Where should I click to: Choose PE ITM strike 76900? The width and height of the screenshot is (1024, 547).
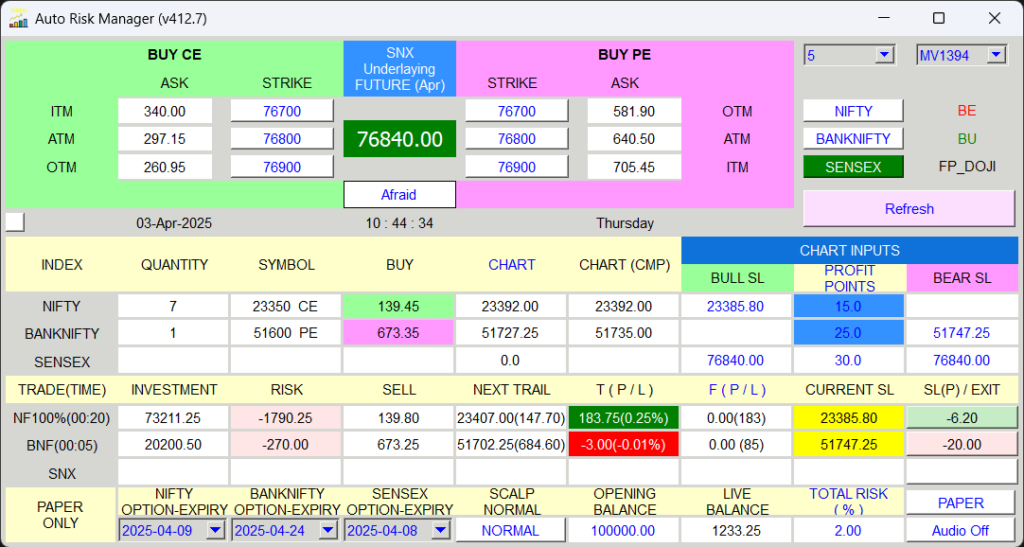[517, 167]
